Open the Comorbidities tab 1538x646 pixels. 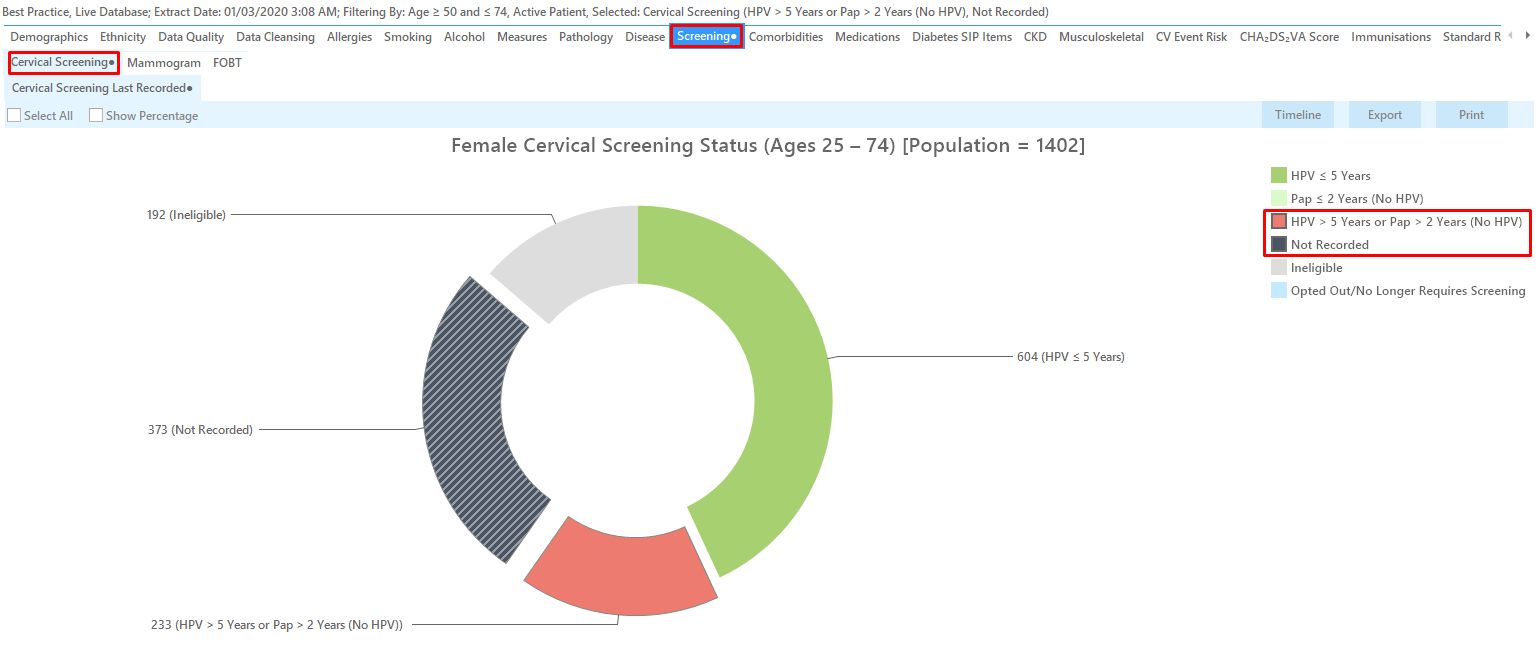786,37
